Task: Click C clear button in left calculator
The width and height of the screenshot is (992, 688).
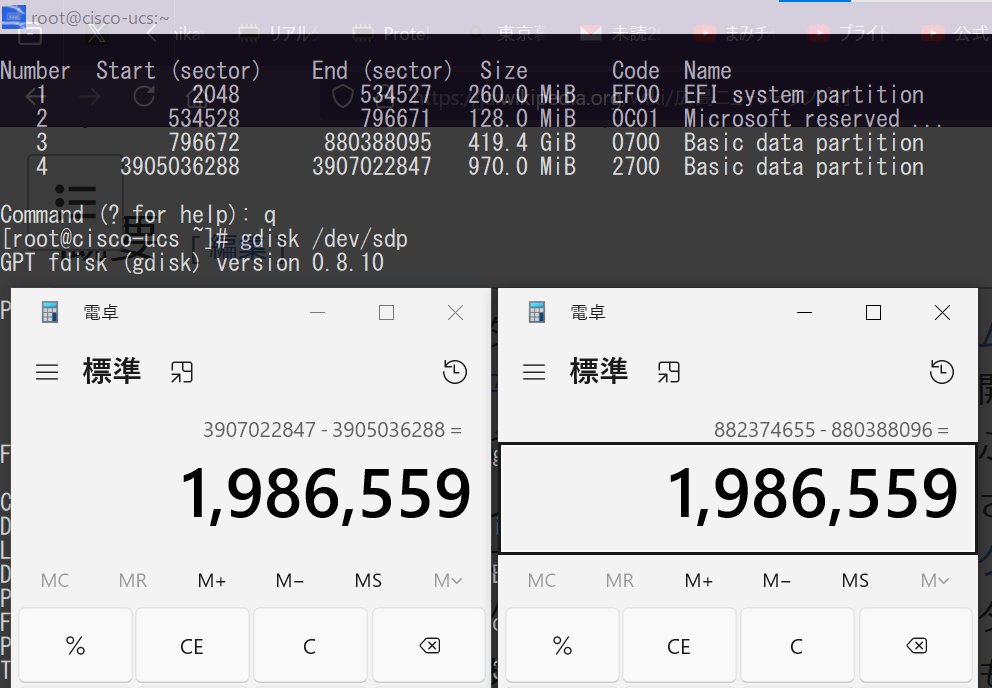Action: (x=309, y=646)
